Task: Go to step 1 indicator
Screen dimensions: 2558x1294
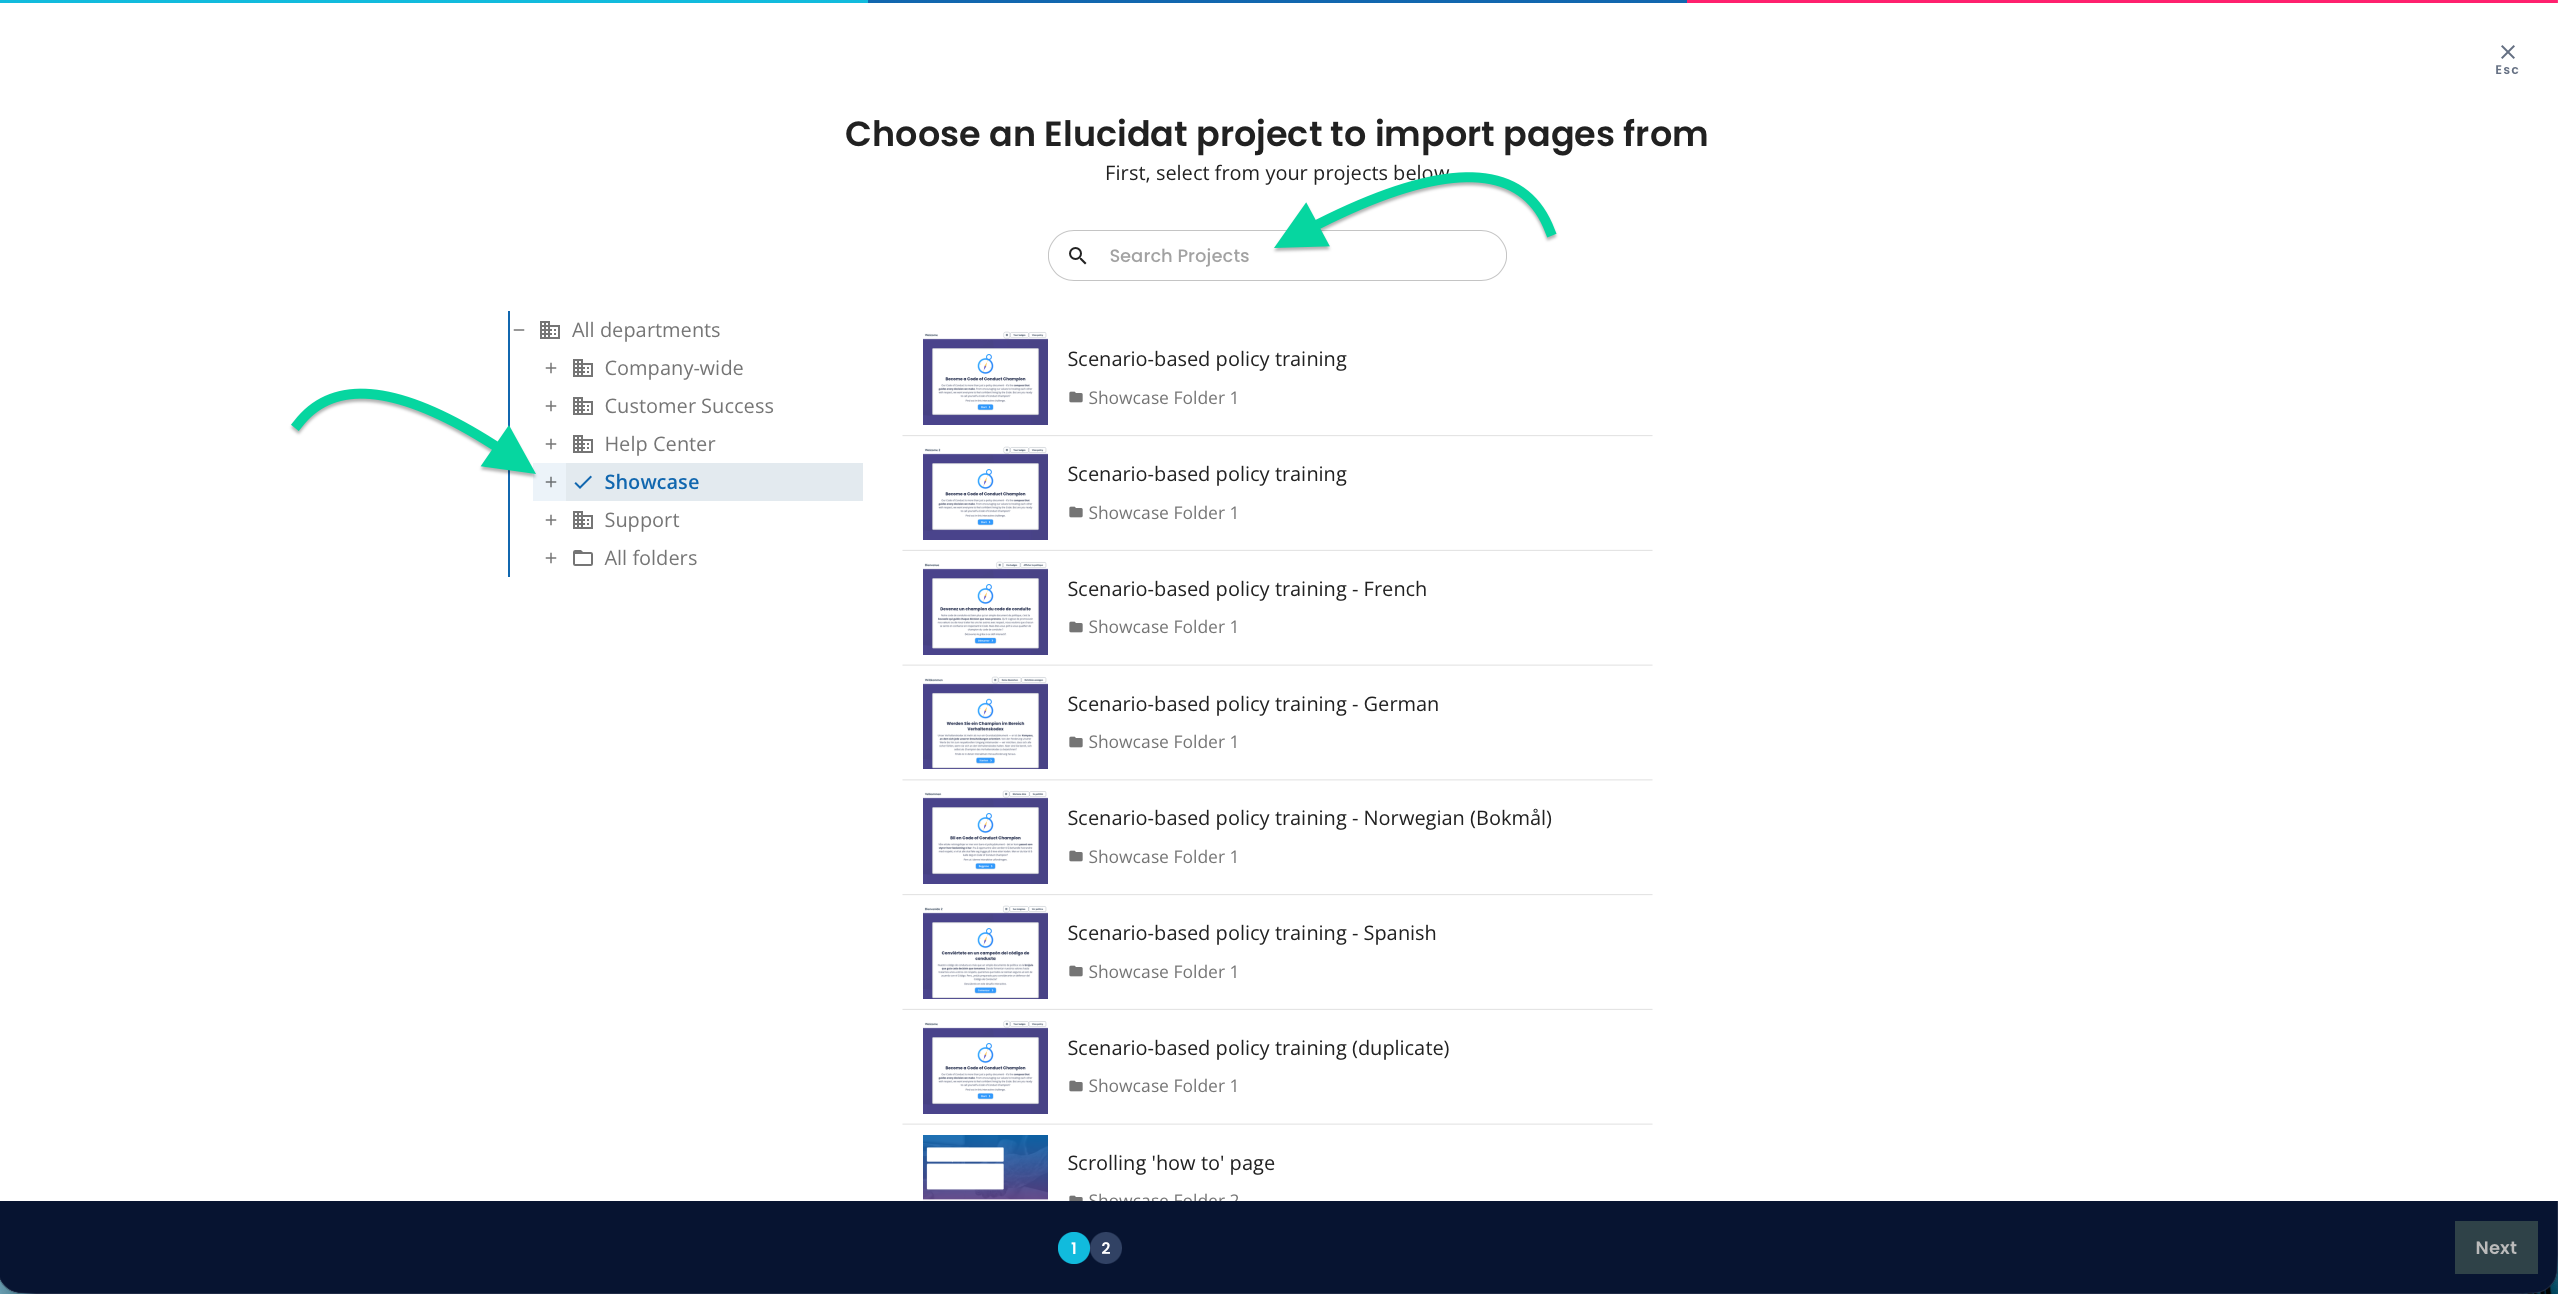Action: pyautogui.click(x=1073, y=1248)
